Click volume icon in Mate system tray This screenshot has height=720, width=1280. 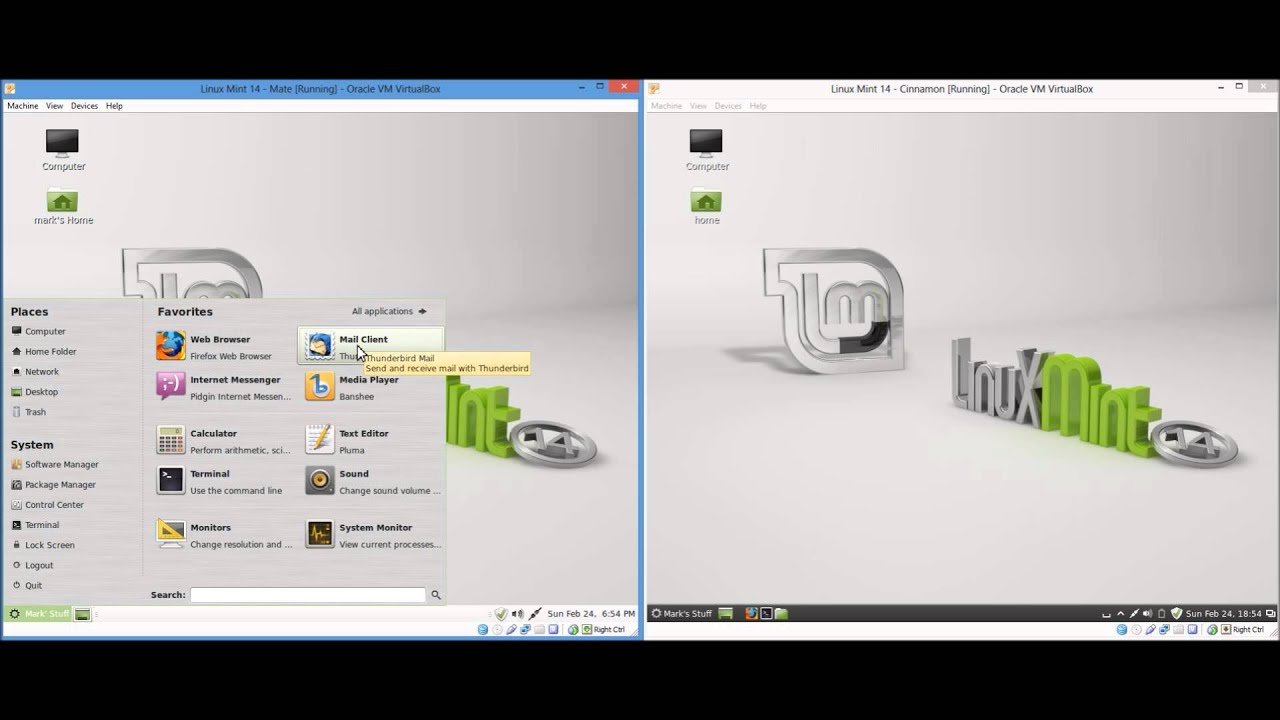[x=517, y=614]
